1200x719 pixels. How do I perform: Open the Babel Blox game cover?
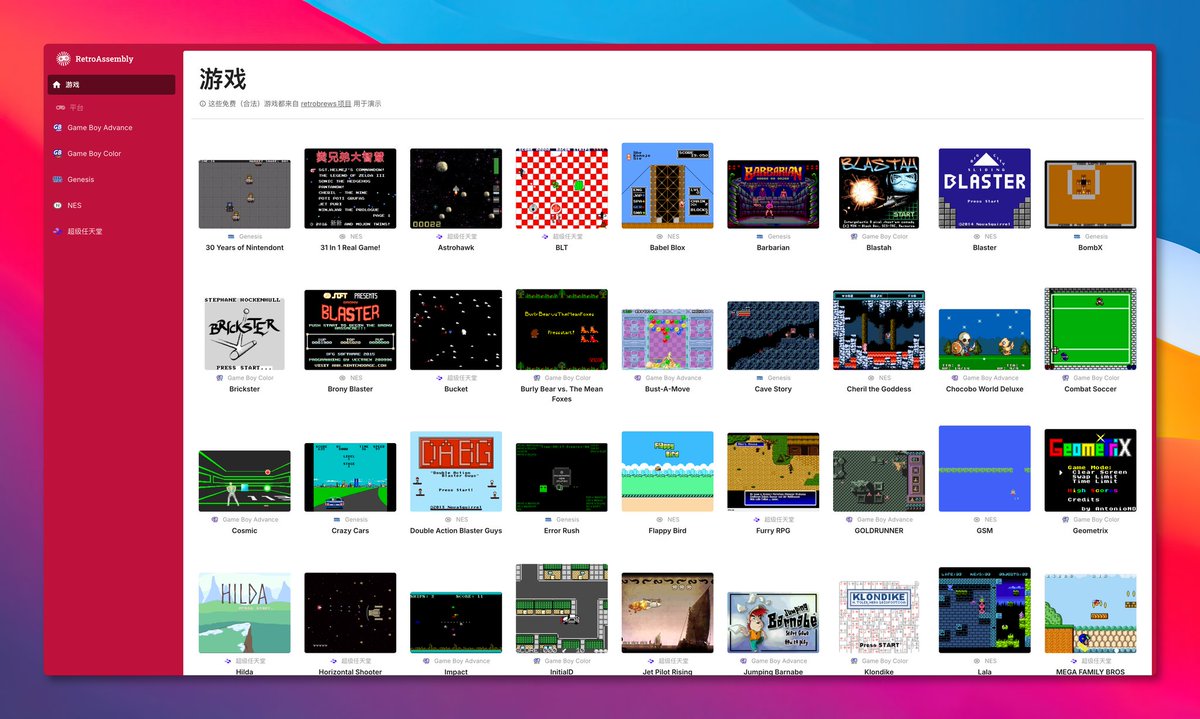(667, 186)
